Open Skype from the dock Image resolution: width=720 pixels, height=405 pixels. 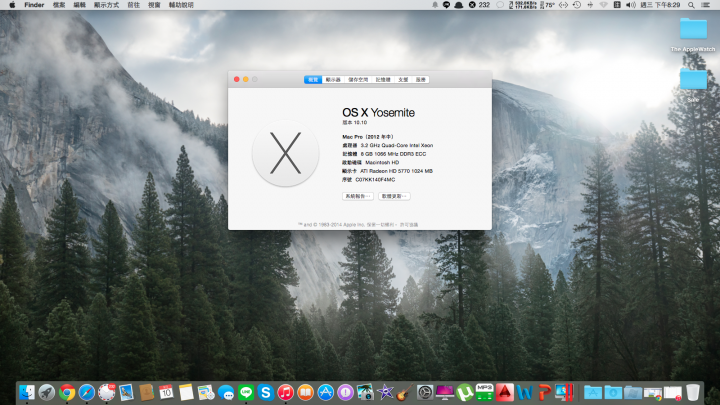click(x=266, y=393)
